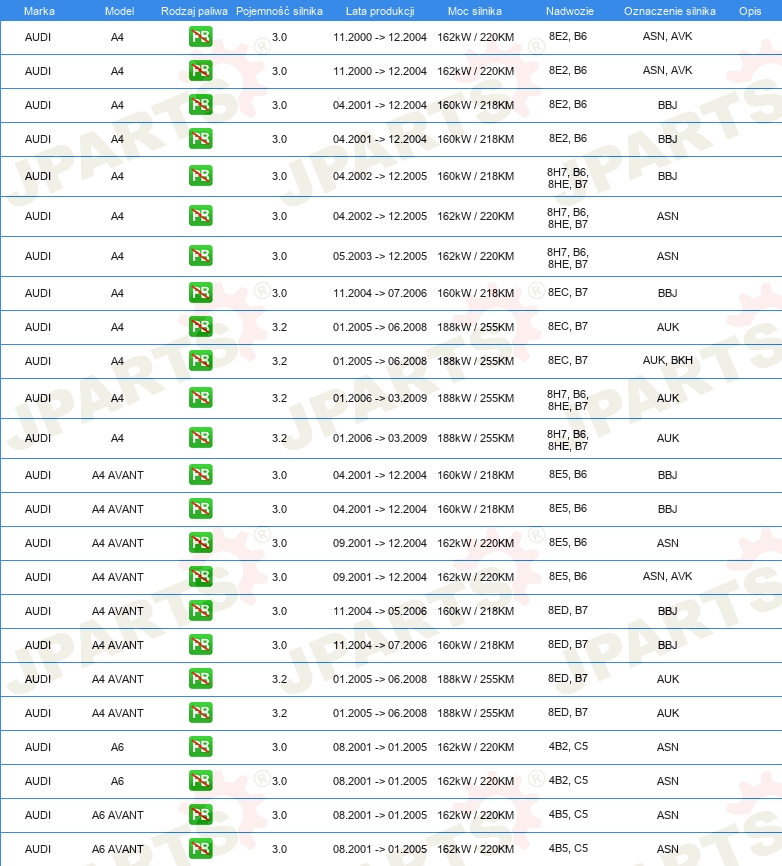This screenshot has width=782, height=866.
Task: Click 8ED, B7 in the 11.2004 -> 05.2006 row
Action: tap(568, 610)
